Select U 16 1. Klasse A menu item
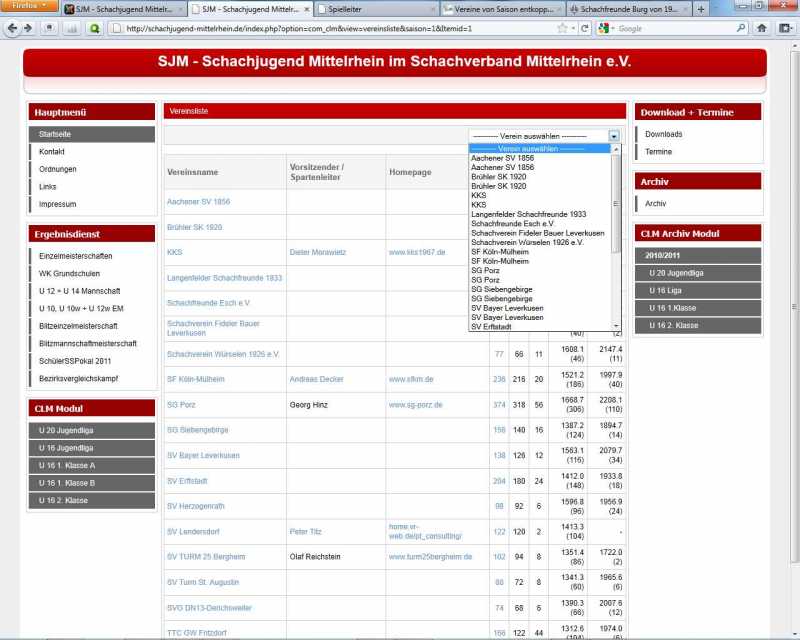Image resolution: width=800 pixels, height=640 pixels. tap(67, 465)
